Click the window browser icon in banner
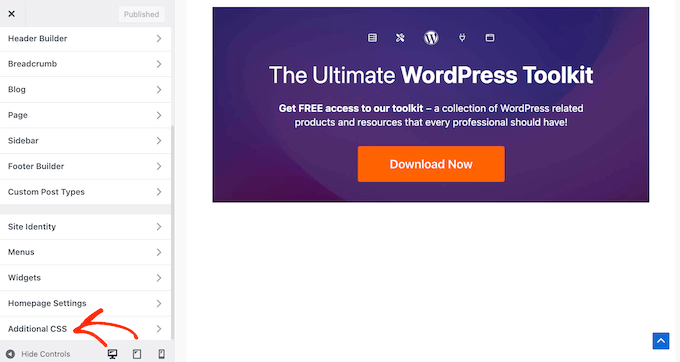Screen dimensions: 680x362 click(x=490, y=38)
